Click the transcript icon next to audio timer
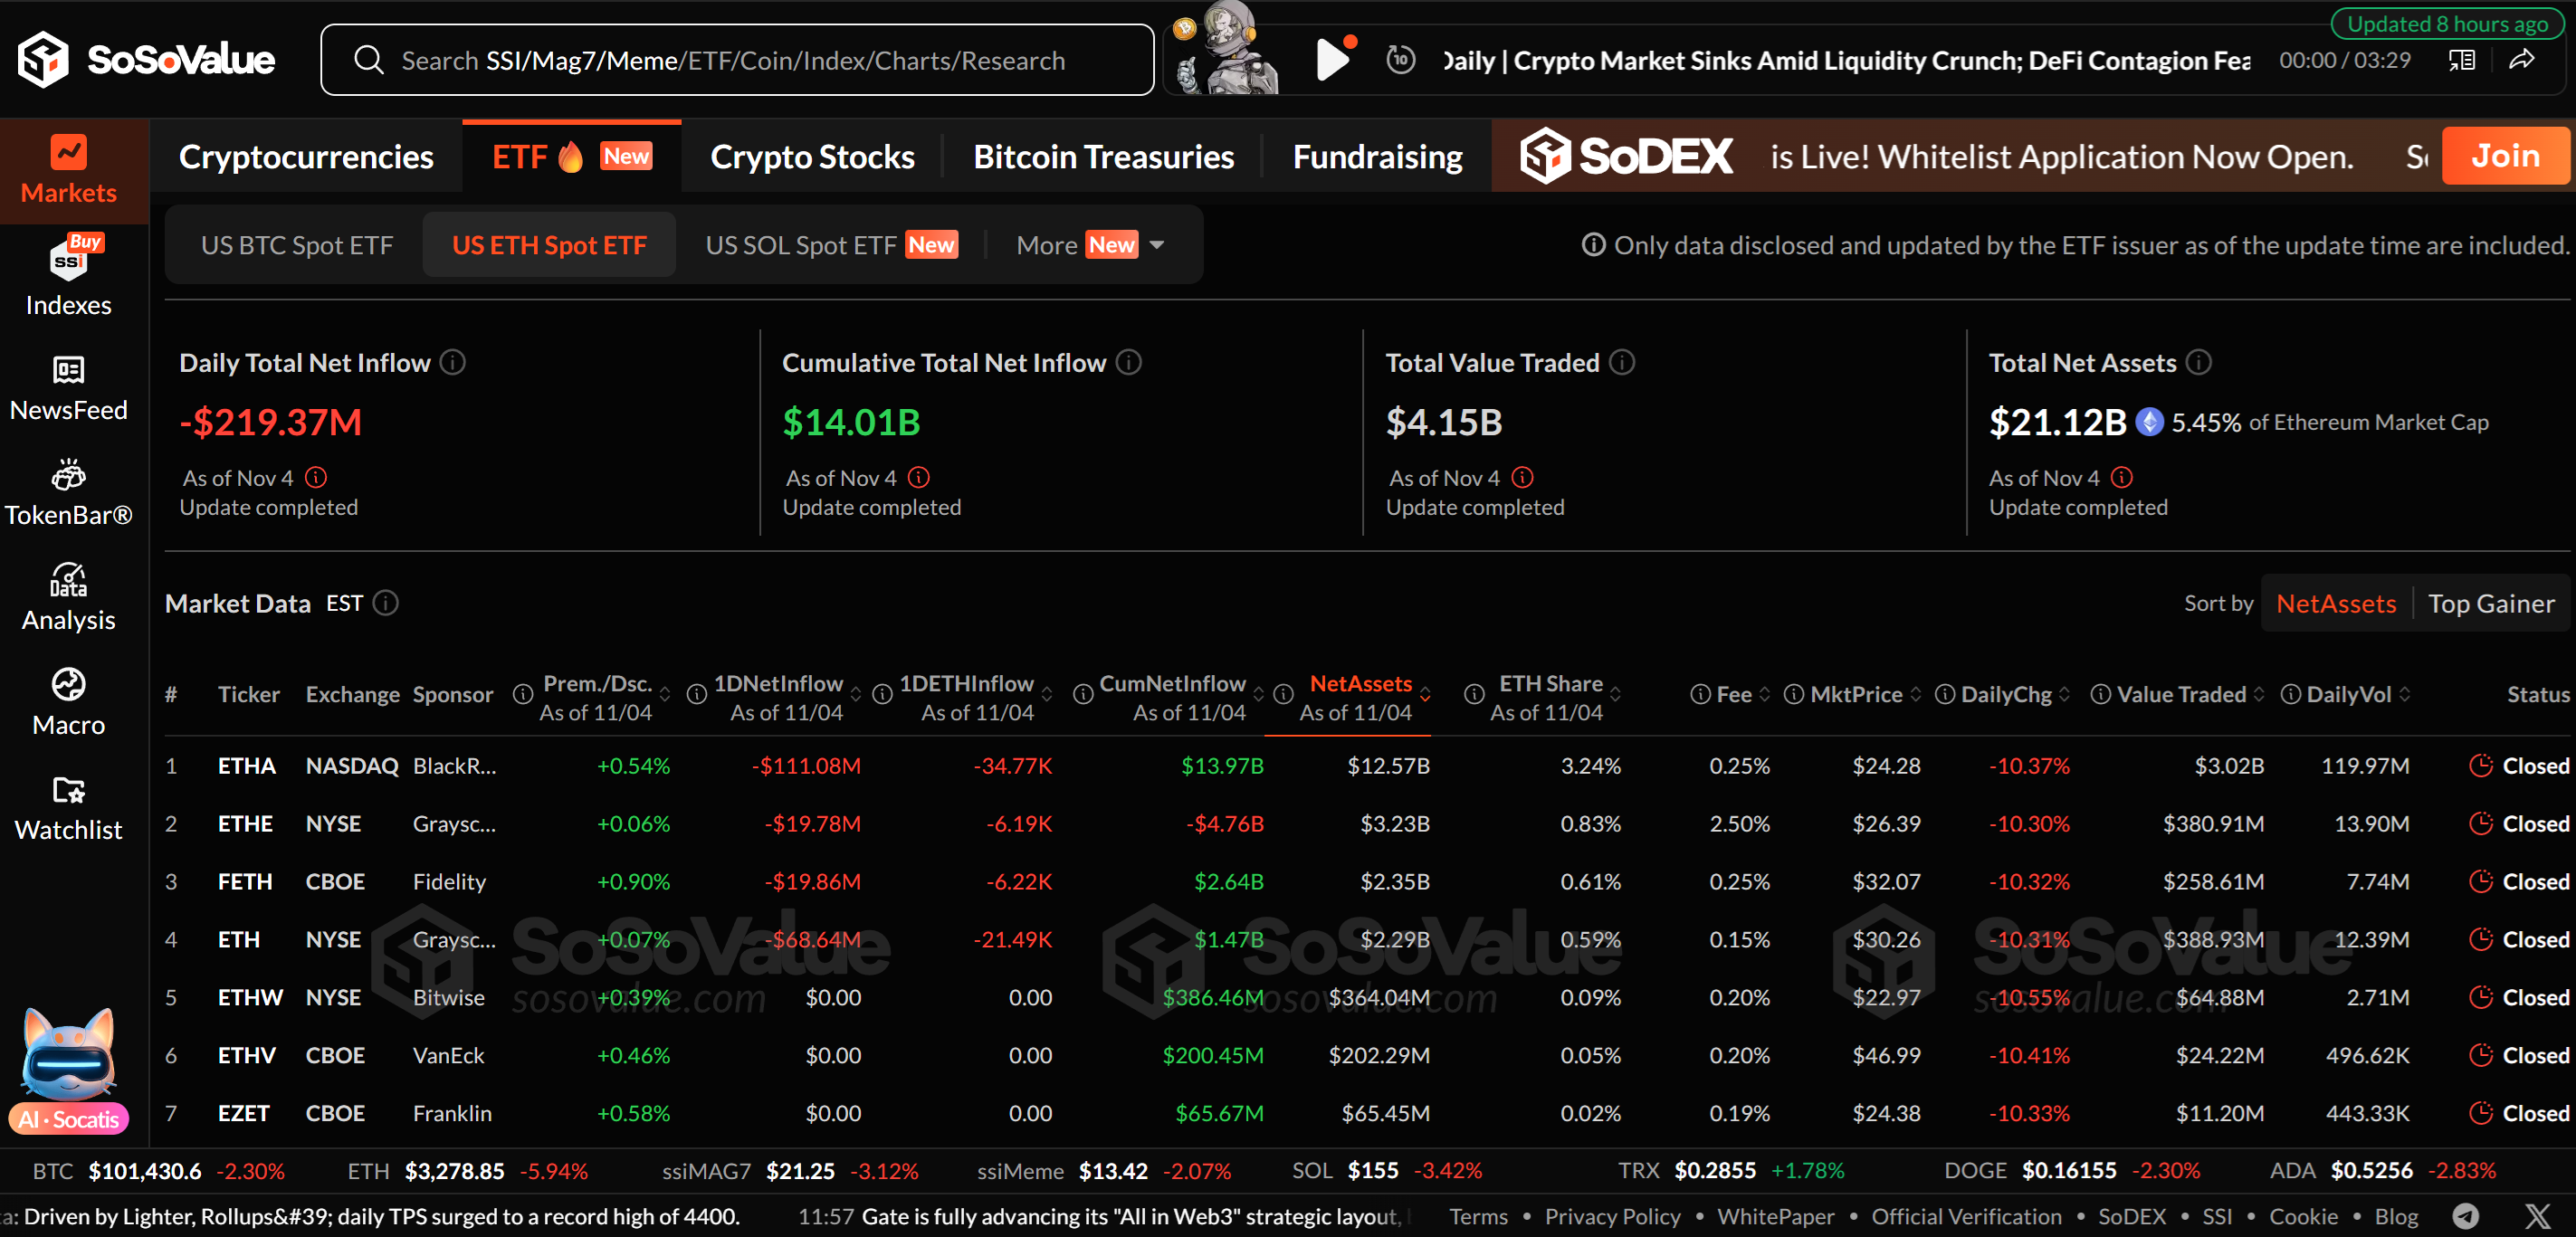Image resolution: width=2576 pixels, height=1237 pixels. tap(2461, 60)
